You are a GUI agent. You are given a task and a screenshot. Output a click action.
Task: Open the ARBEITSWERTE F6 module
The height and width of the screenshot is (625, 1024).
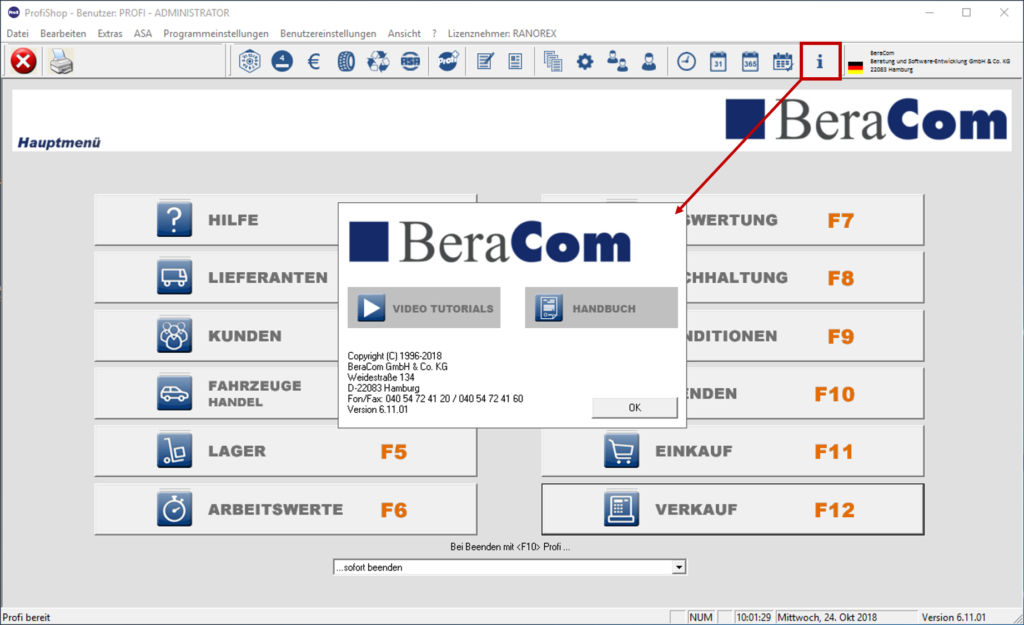tap(285, 509)
